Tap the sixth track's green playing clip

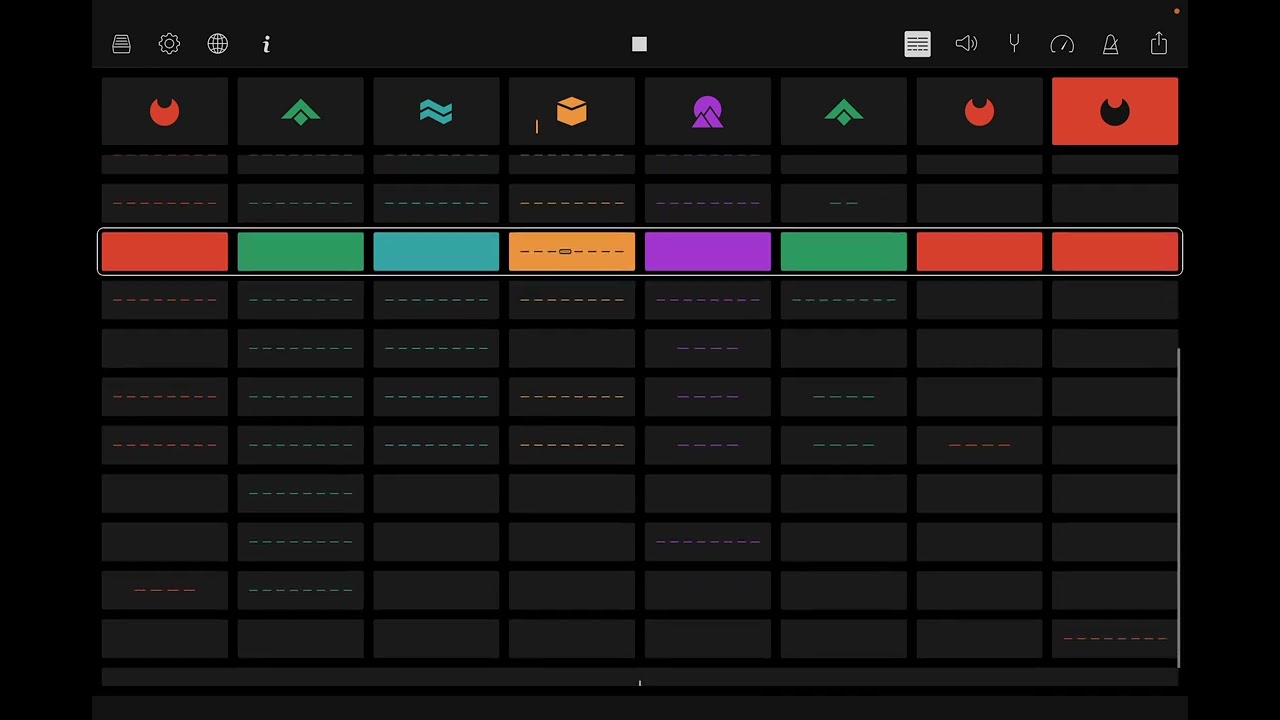[x=844, y=252]
